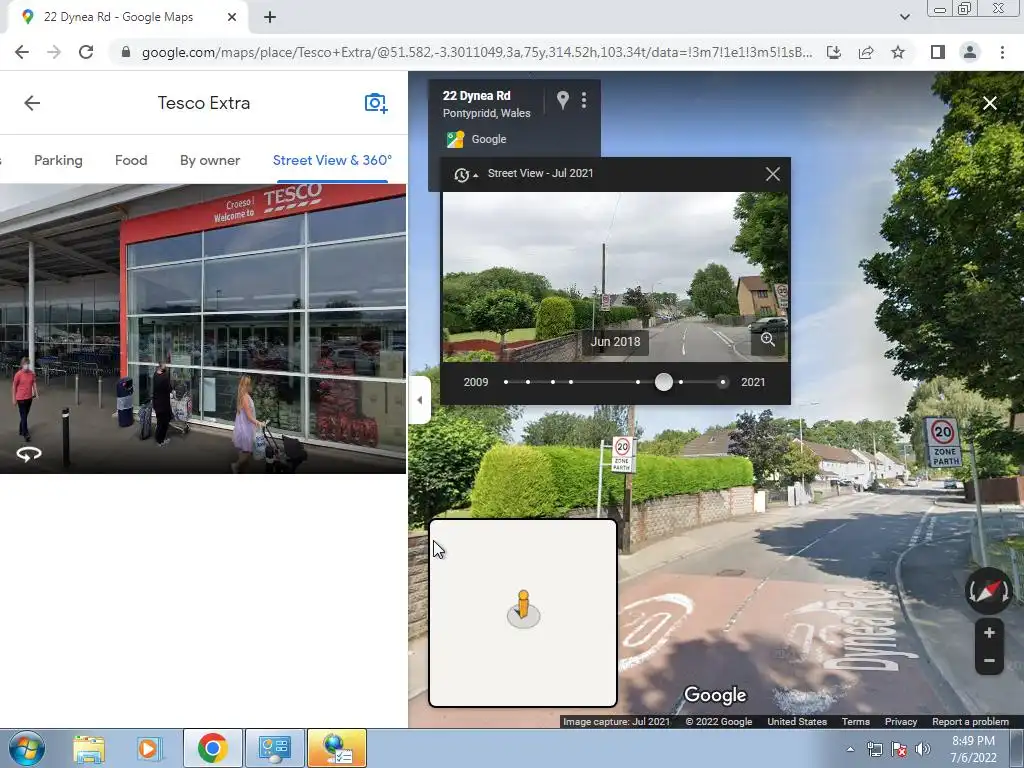
Task: Open the Jun 2018 preview image
Action: point(615,276)
